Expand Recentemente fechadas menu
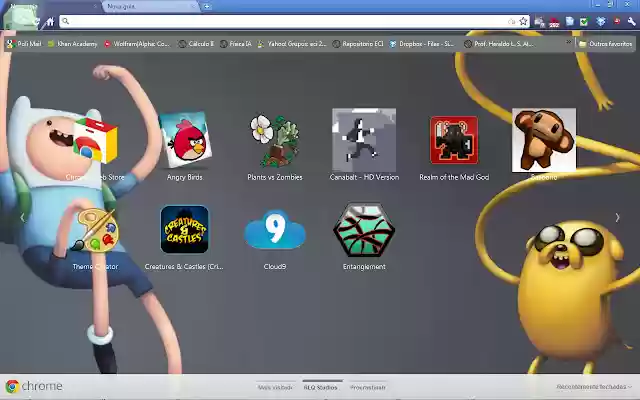This screenshot has width=640, height=400. (594, 387)
